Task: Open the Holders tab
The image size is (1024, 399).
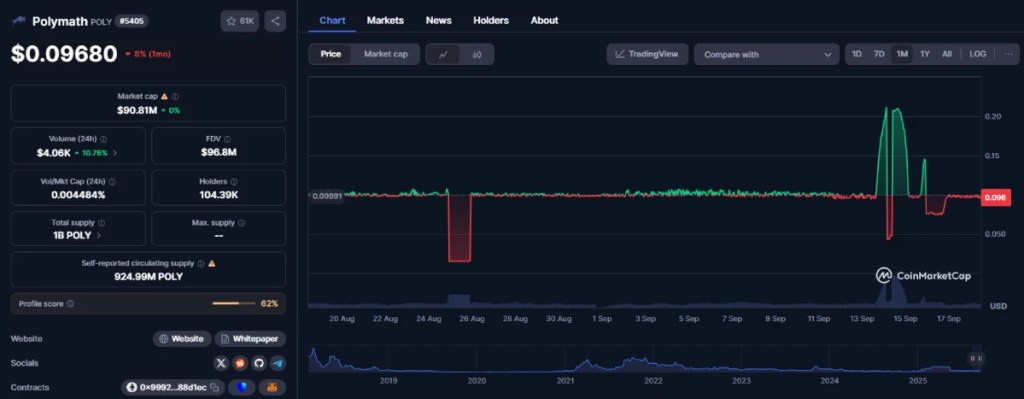Action: pyautogui.click(x=491, y=20)
